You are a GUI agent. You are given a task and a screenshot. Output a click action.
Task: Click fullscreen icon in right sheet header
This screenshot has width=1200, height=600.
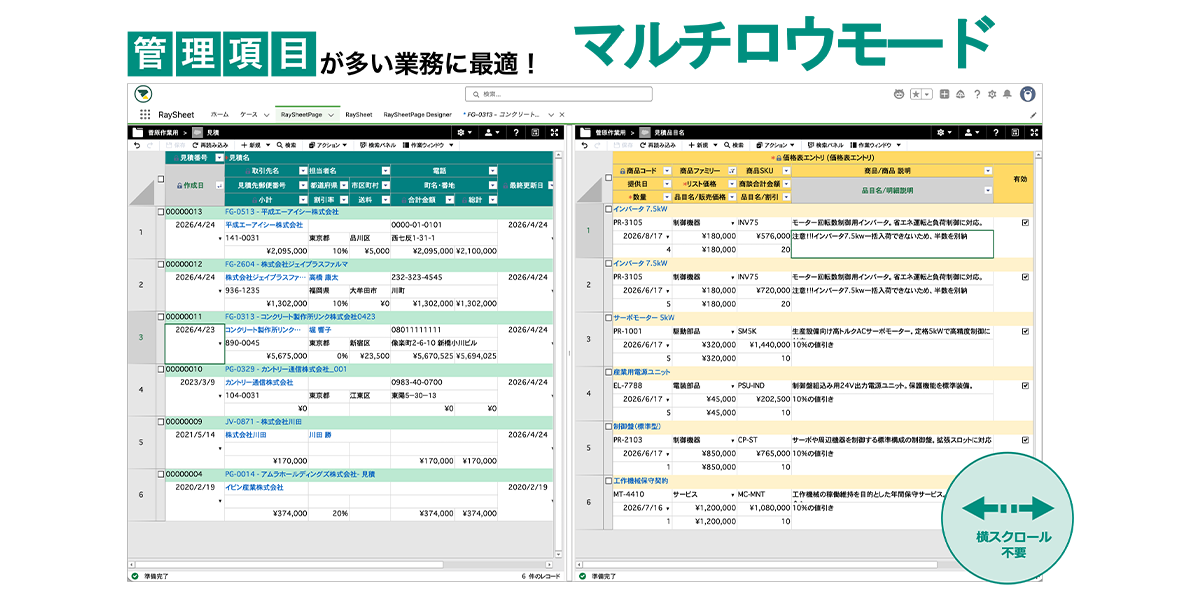tap(1034, 132)
